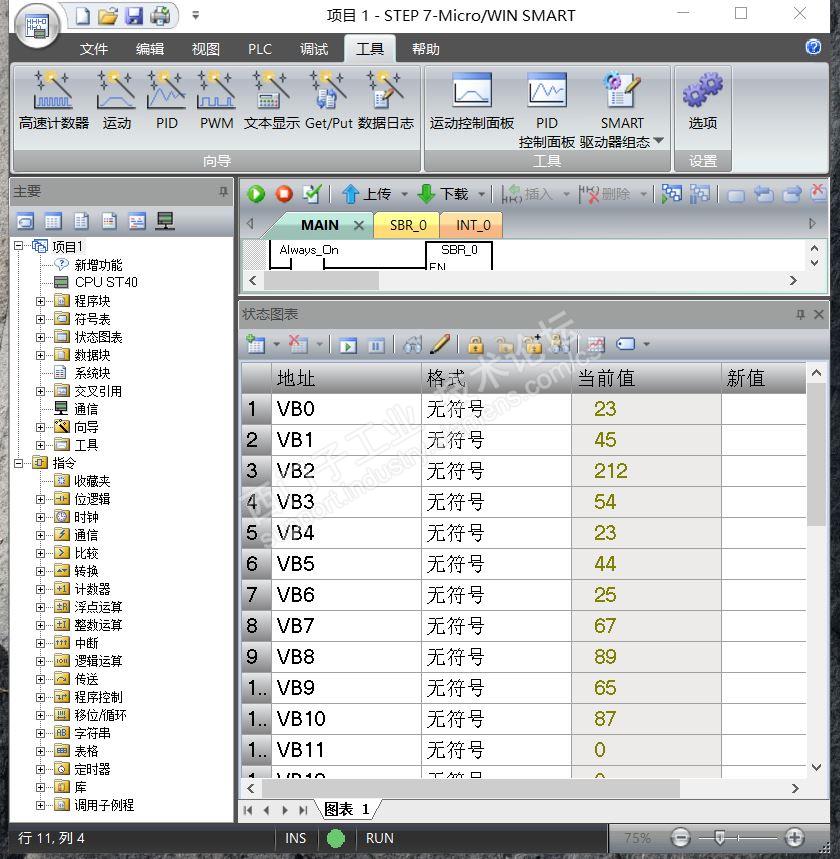This screenshot has width=840, height=859.
Task: Open the Download dropdown arrow
Action: (481, 194)
